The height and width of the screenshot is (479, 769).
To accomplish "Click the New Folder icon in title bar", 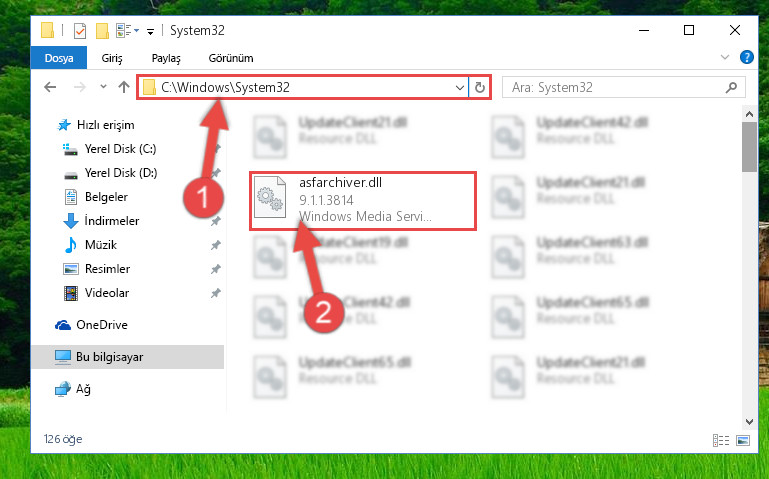I will tap(102, 30).
